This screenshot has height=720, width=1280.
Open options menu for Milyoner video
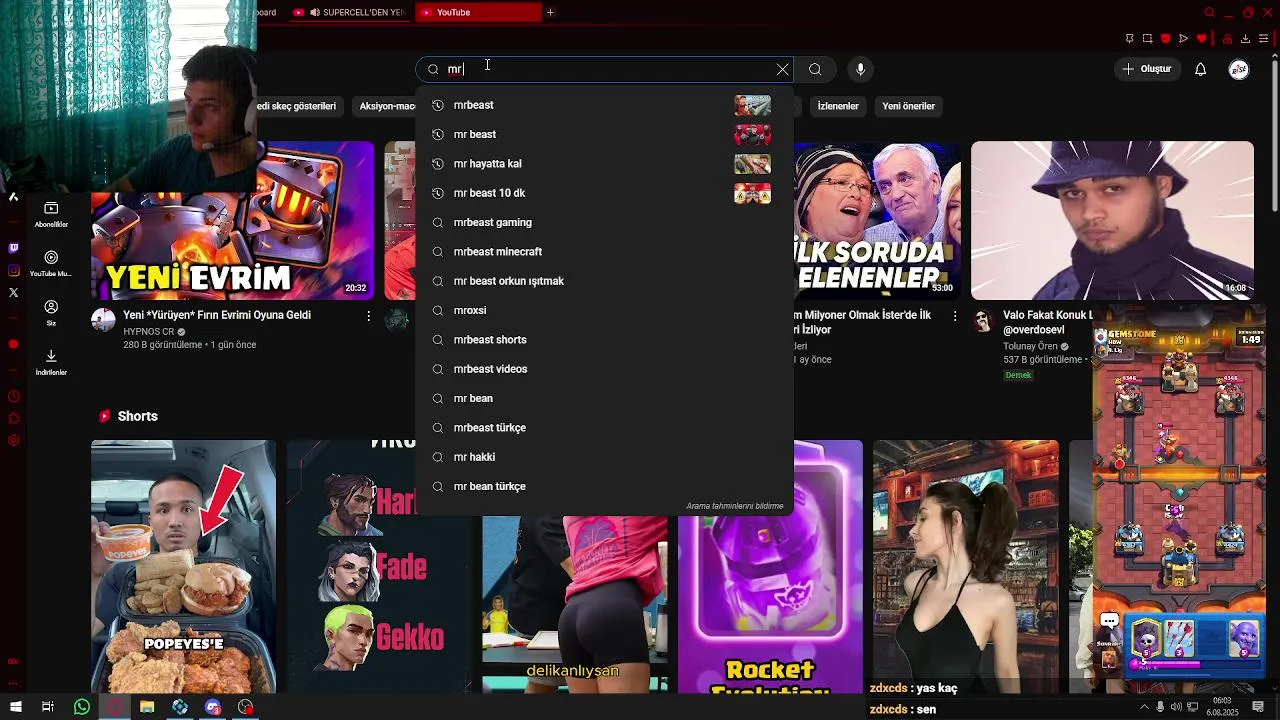954,316
